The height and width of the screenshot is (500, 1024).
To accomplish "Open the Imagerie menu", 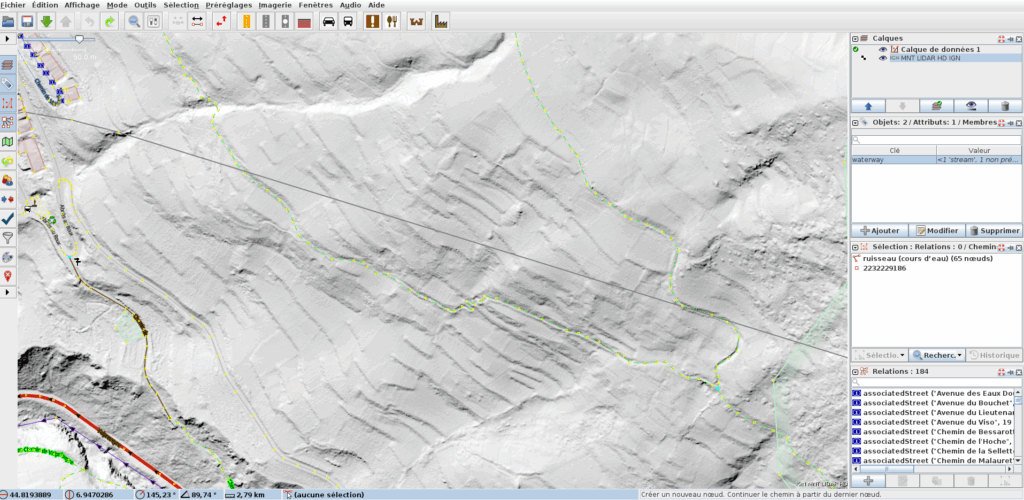I will 275,5.
